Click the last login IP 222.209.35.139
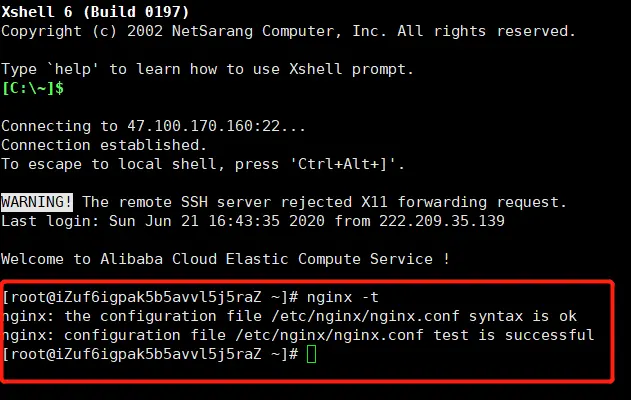This screenshot has height=400, width=631. click(x=441, y=221)
